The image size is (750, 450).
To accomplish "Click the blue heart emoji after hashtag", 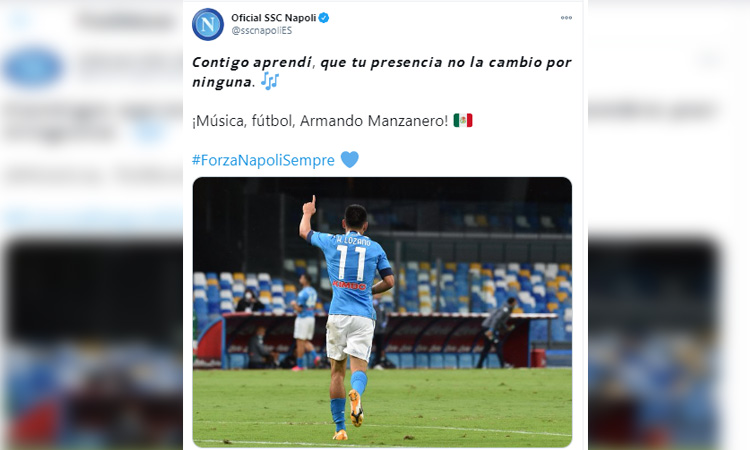I will coord(350,159).
